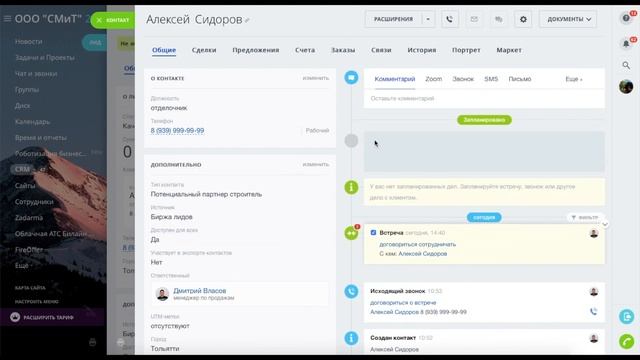Open the фильтр timeline filter
This screenshot has width=640, height=360.
point(585,218)
